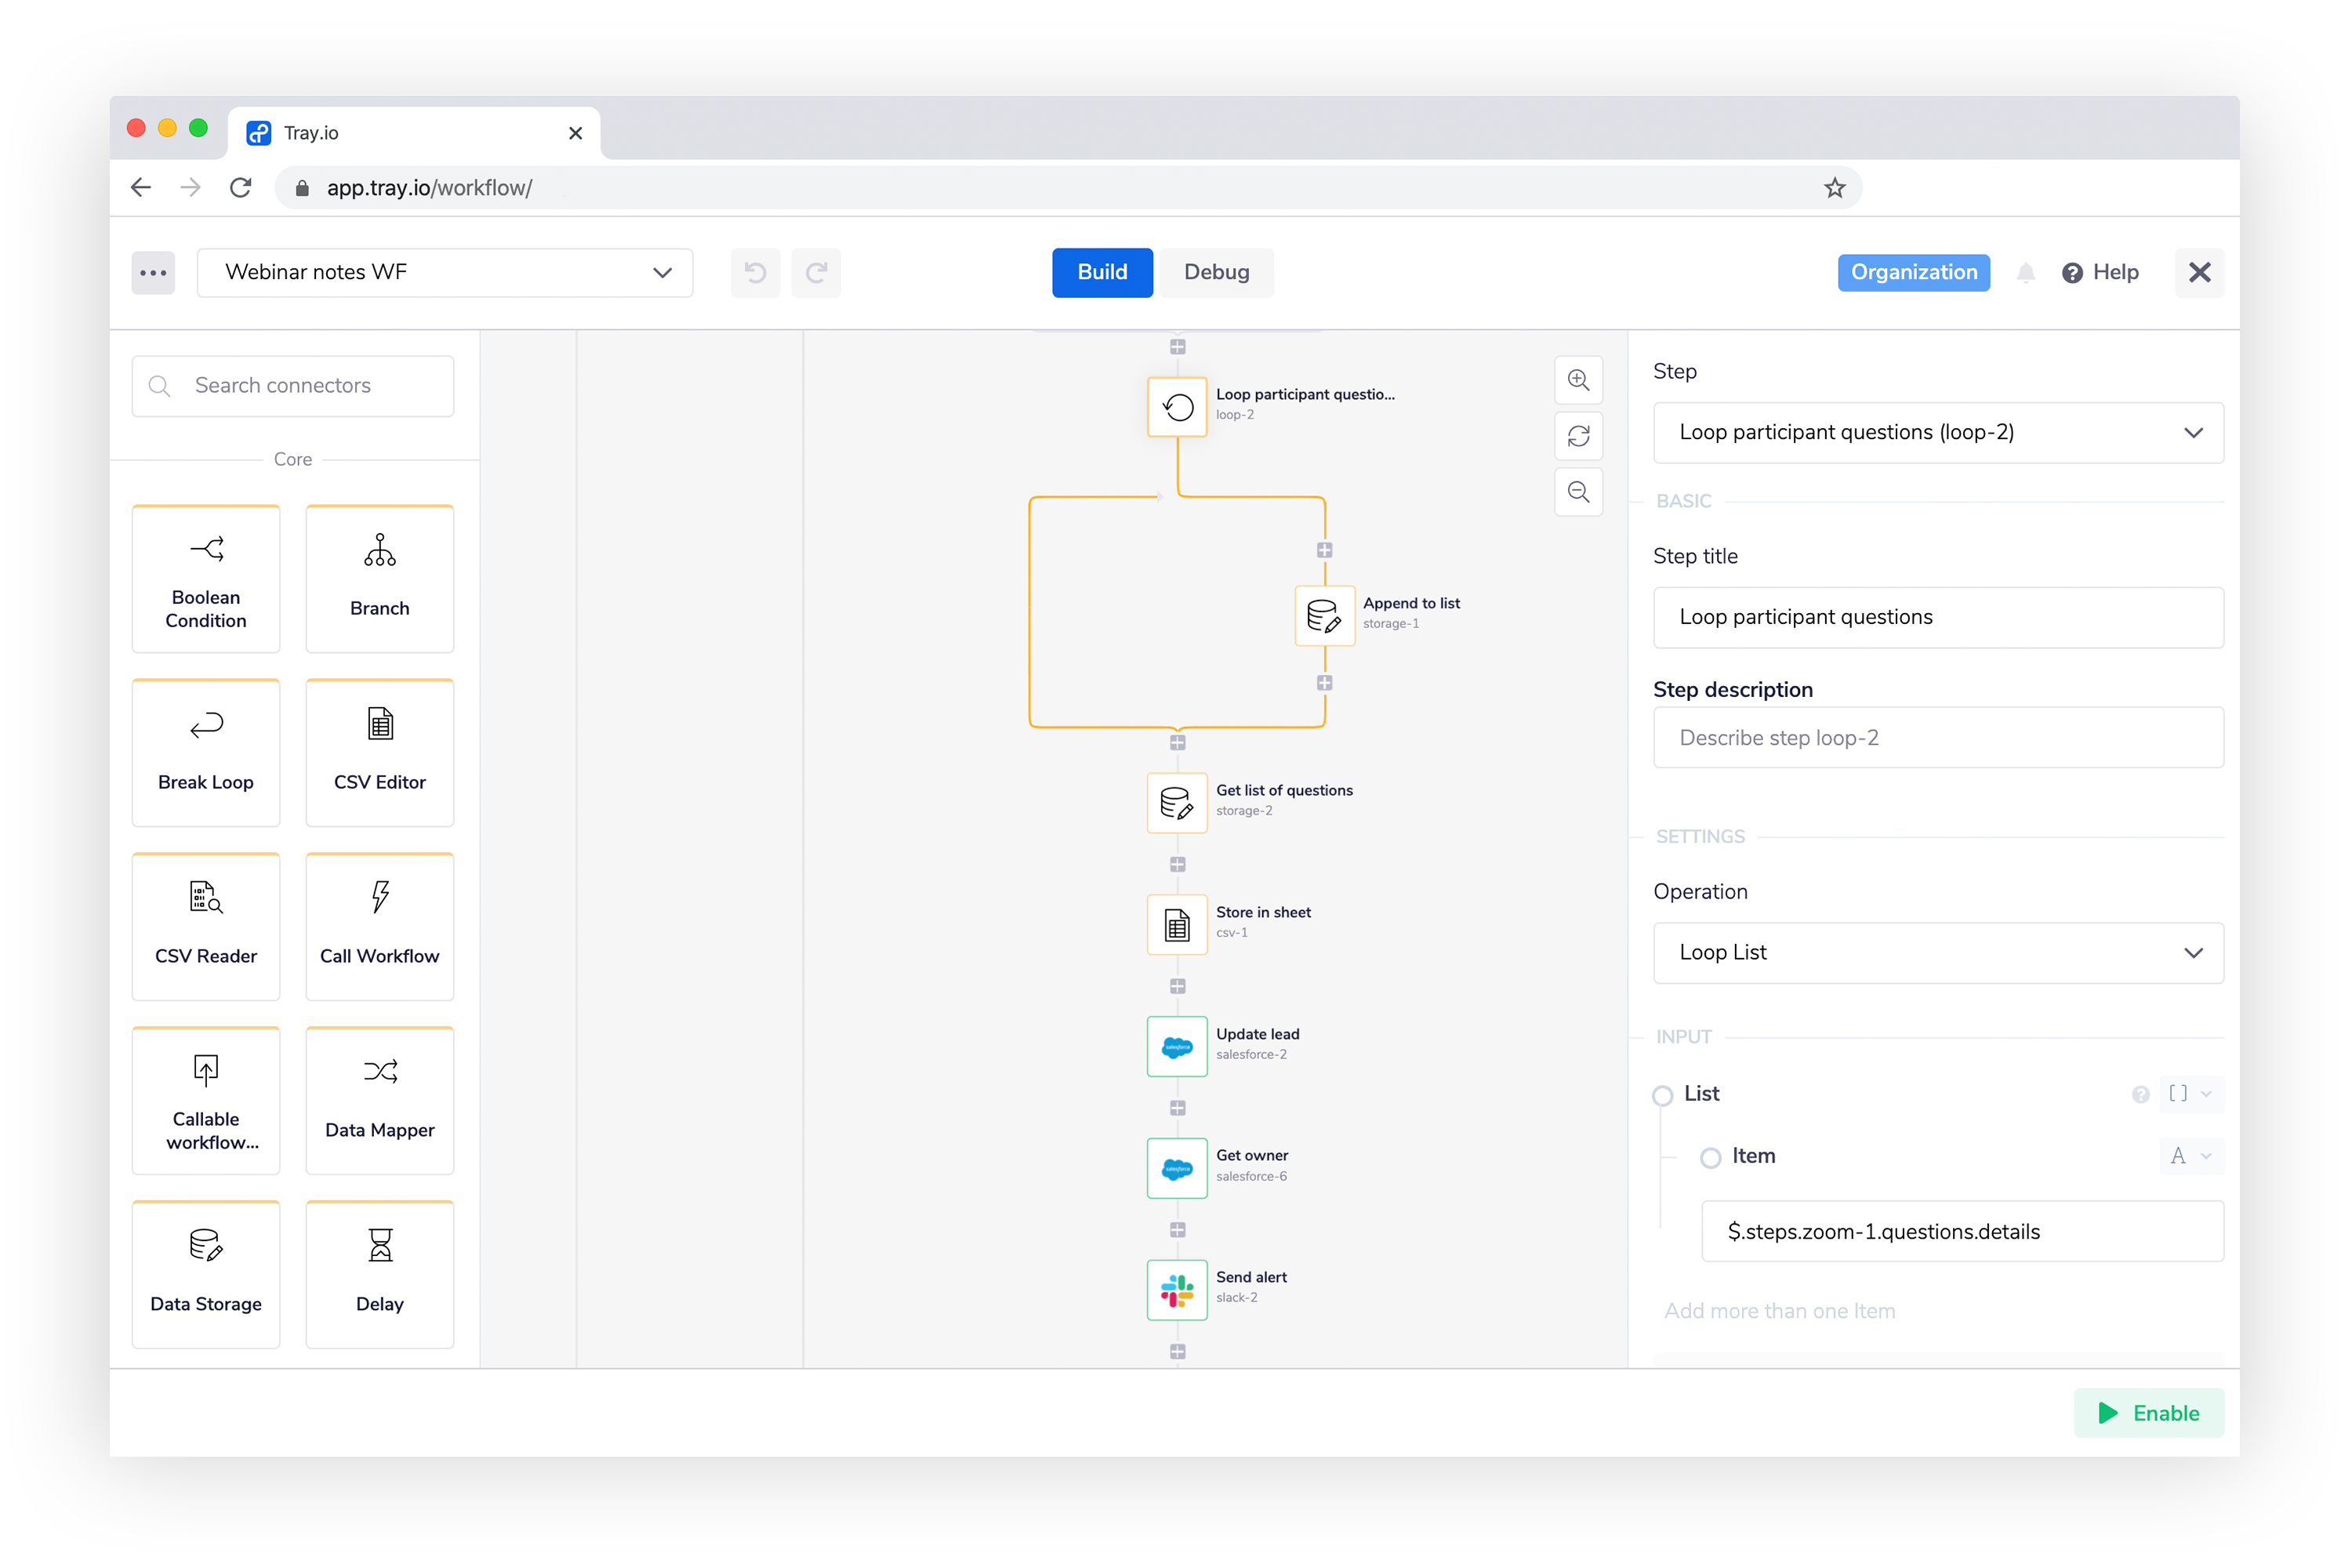Viewport: 2352px width, 1568px height.
Task: Open the notifications bell icon
Action: click(2025, 273)
